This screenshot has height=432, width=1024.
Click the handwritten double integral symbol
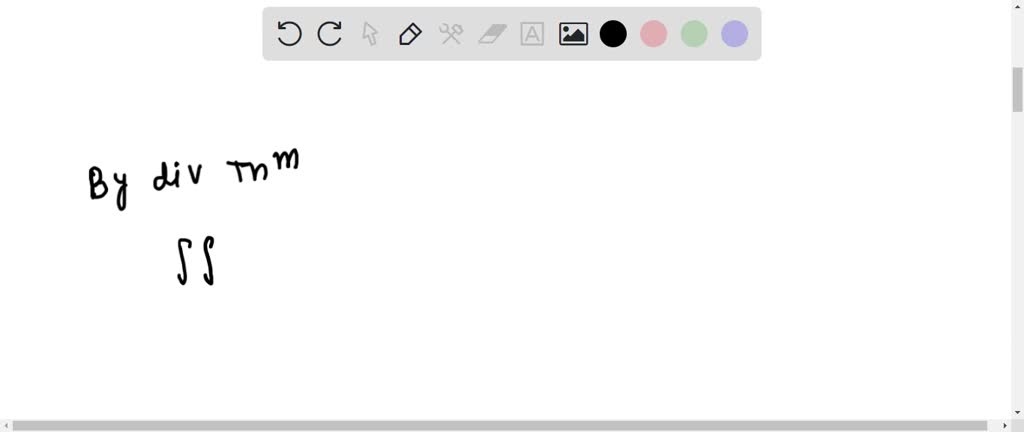196,261
